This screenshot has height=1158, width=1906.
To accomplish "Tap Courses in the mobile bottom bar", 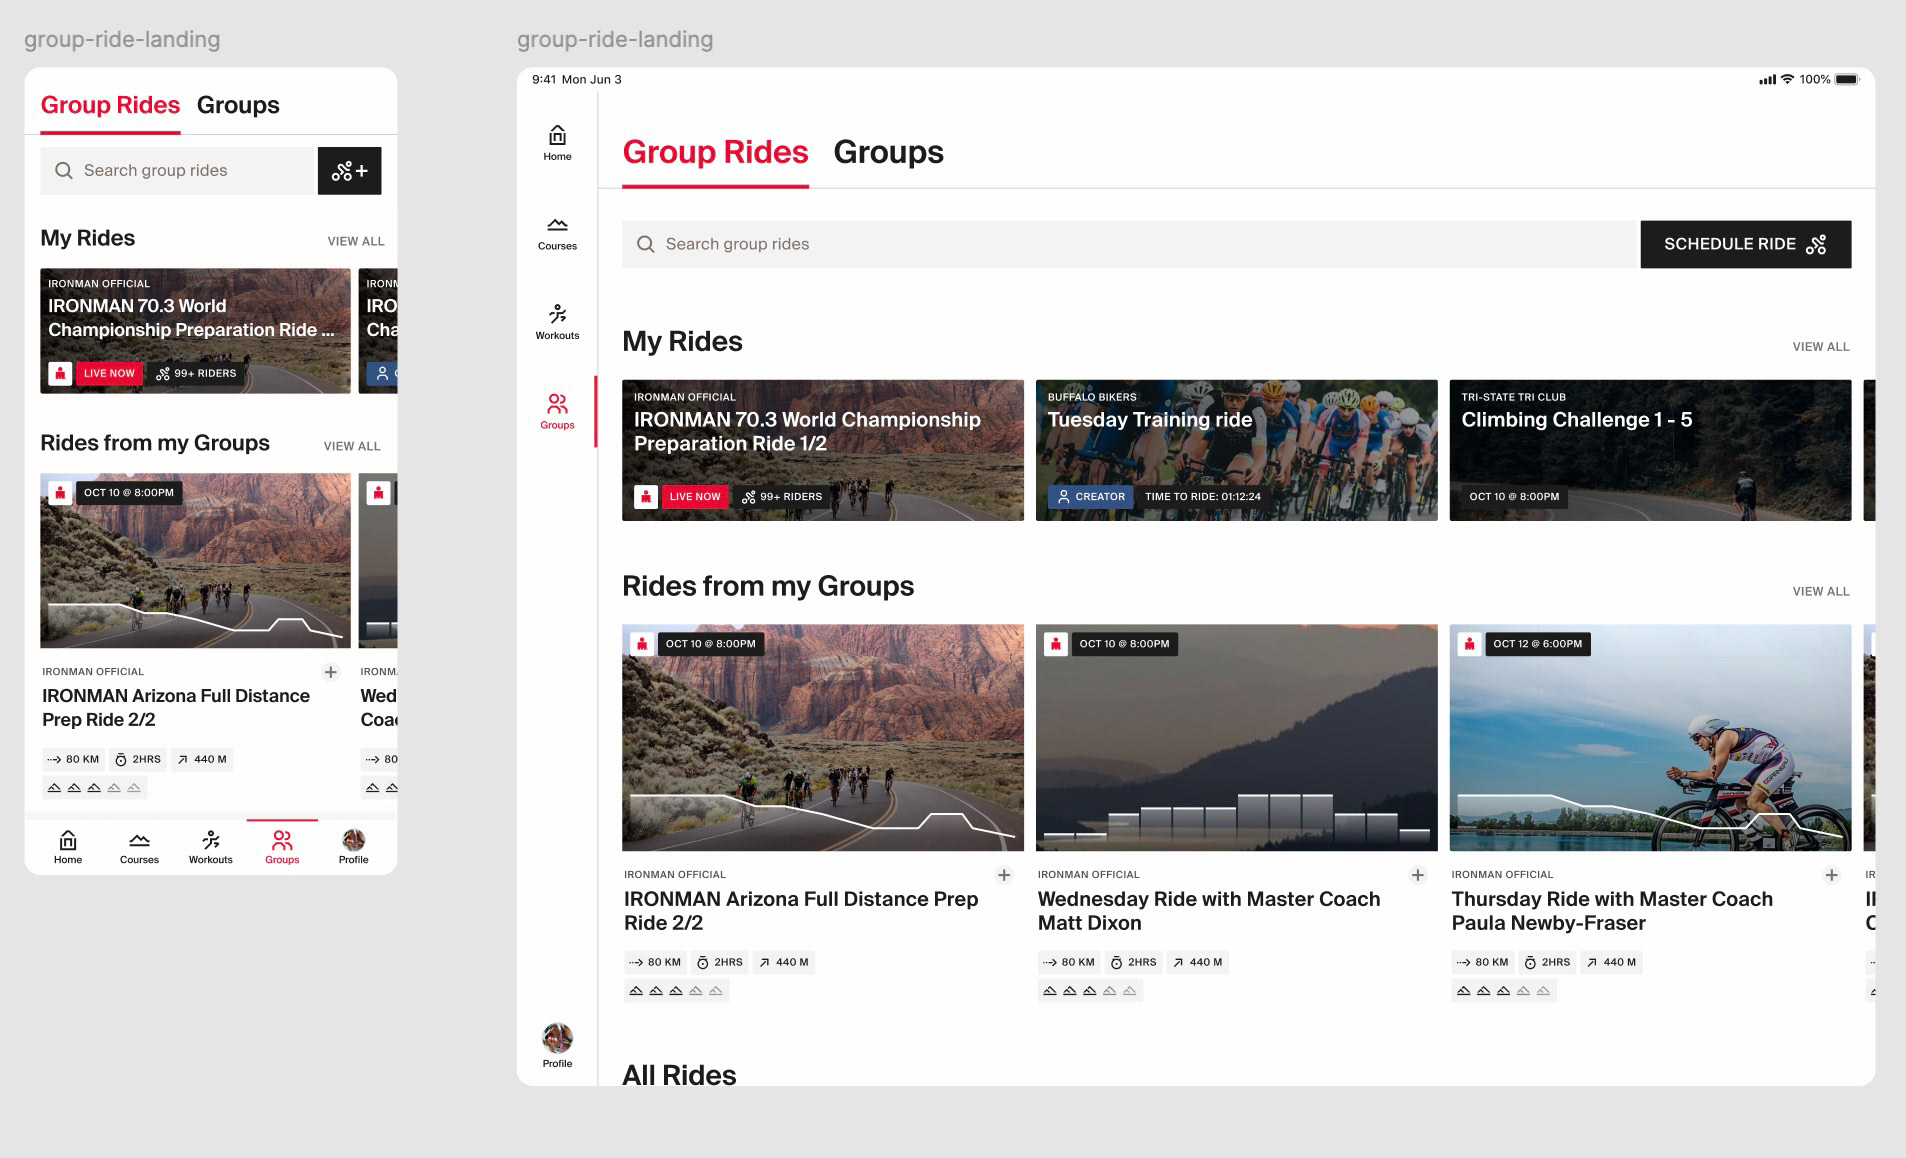I will coord(139,846).
